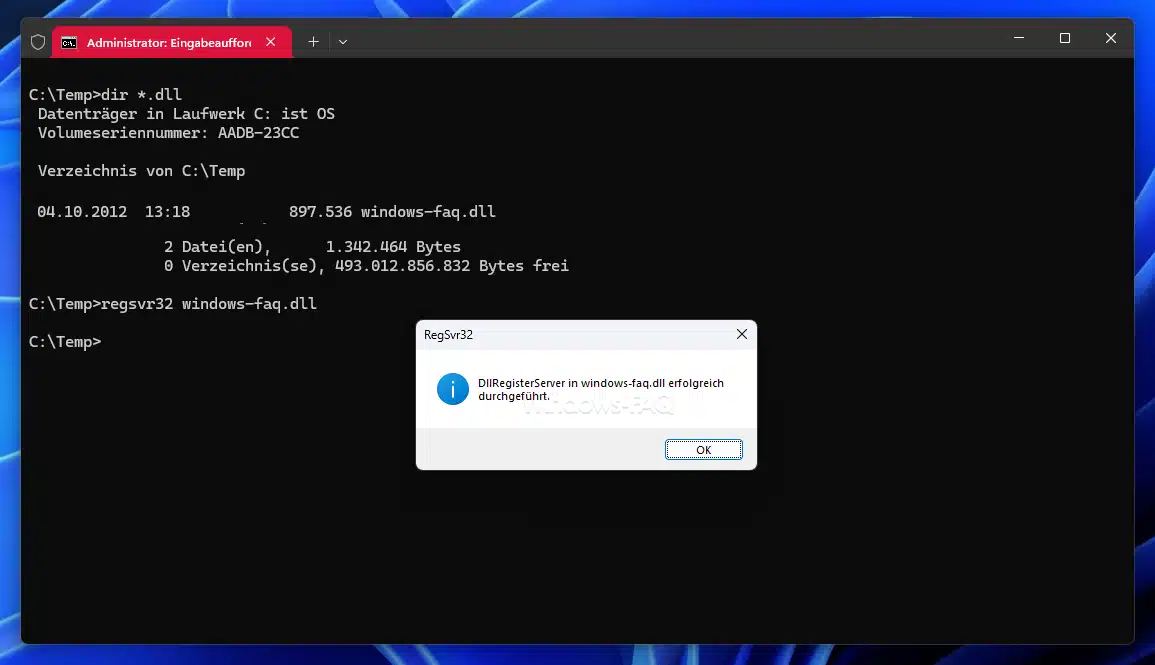Click the 'Datenträger in Laufwerk C: ist OS' line
This screenshot has width=1155, height=665.
tap(186, 113)
